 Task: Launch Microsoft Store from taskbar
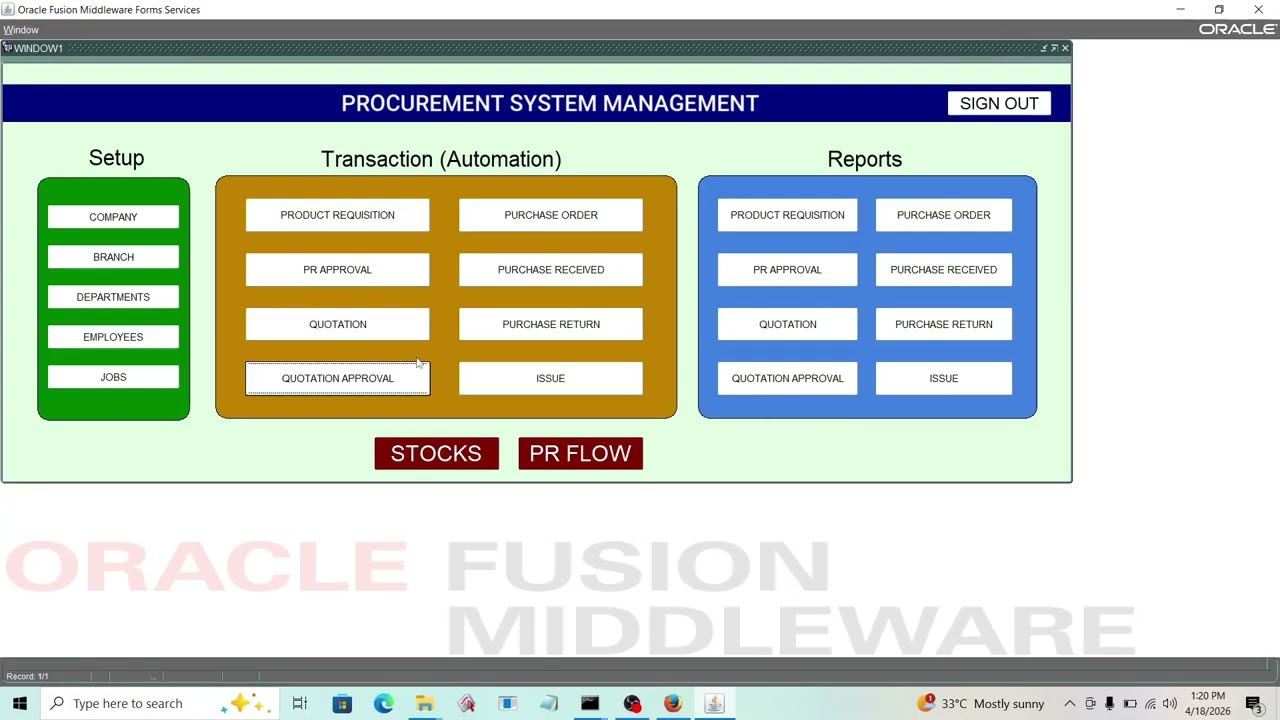pyautogui.click(x=342, y=704)
